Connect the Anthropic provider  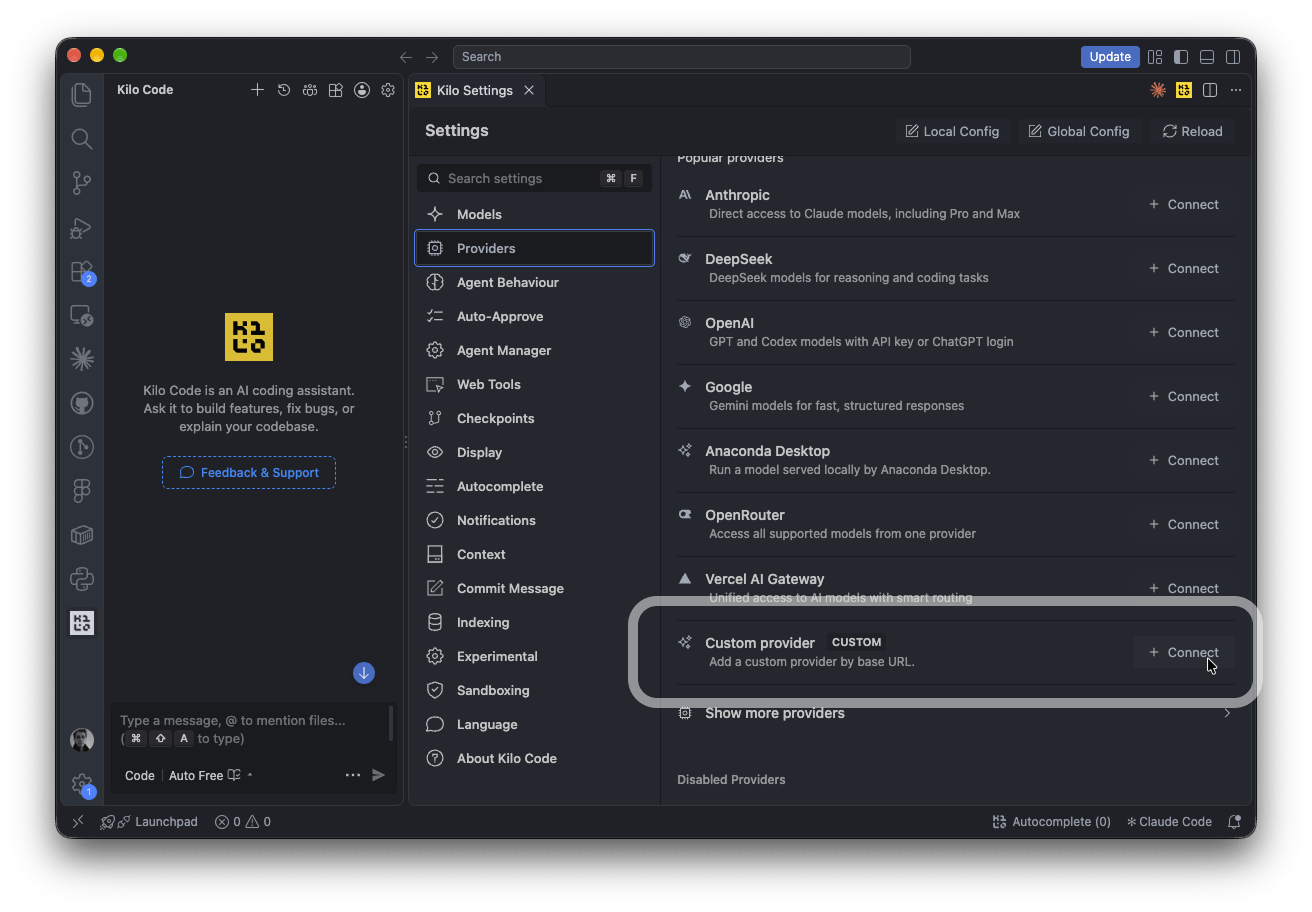pyautogui.click(x=1184, y=204)
